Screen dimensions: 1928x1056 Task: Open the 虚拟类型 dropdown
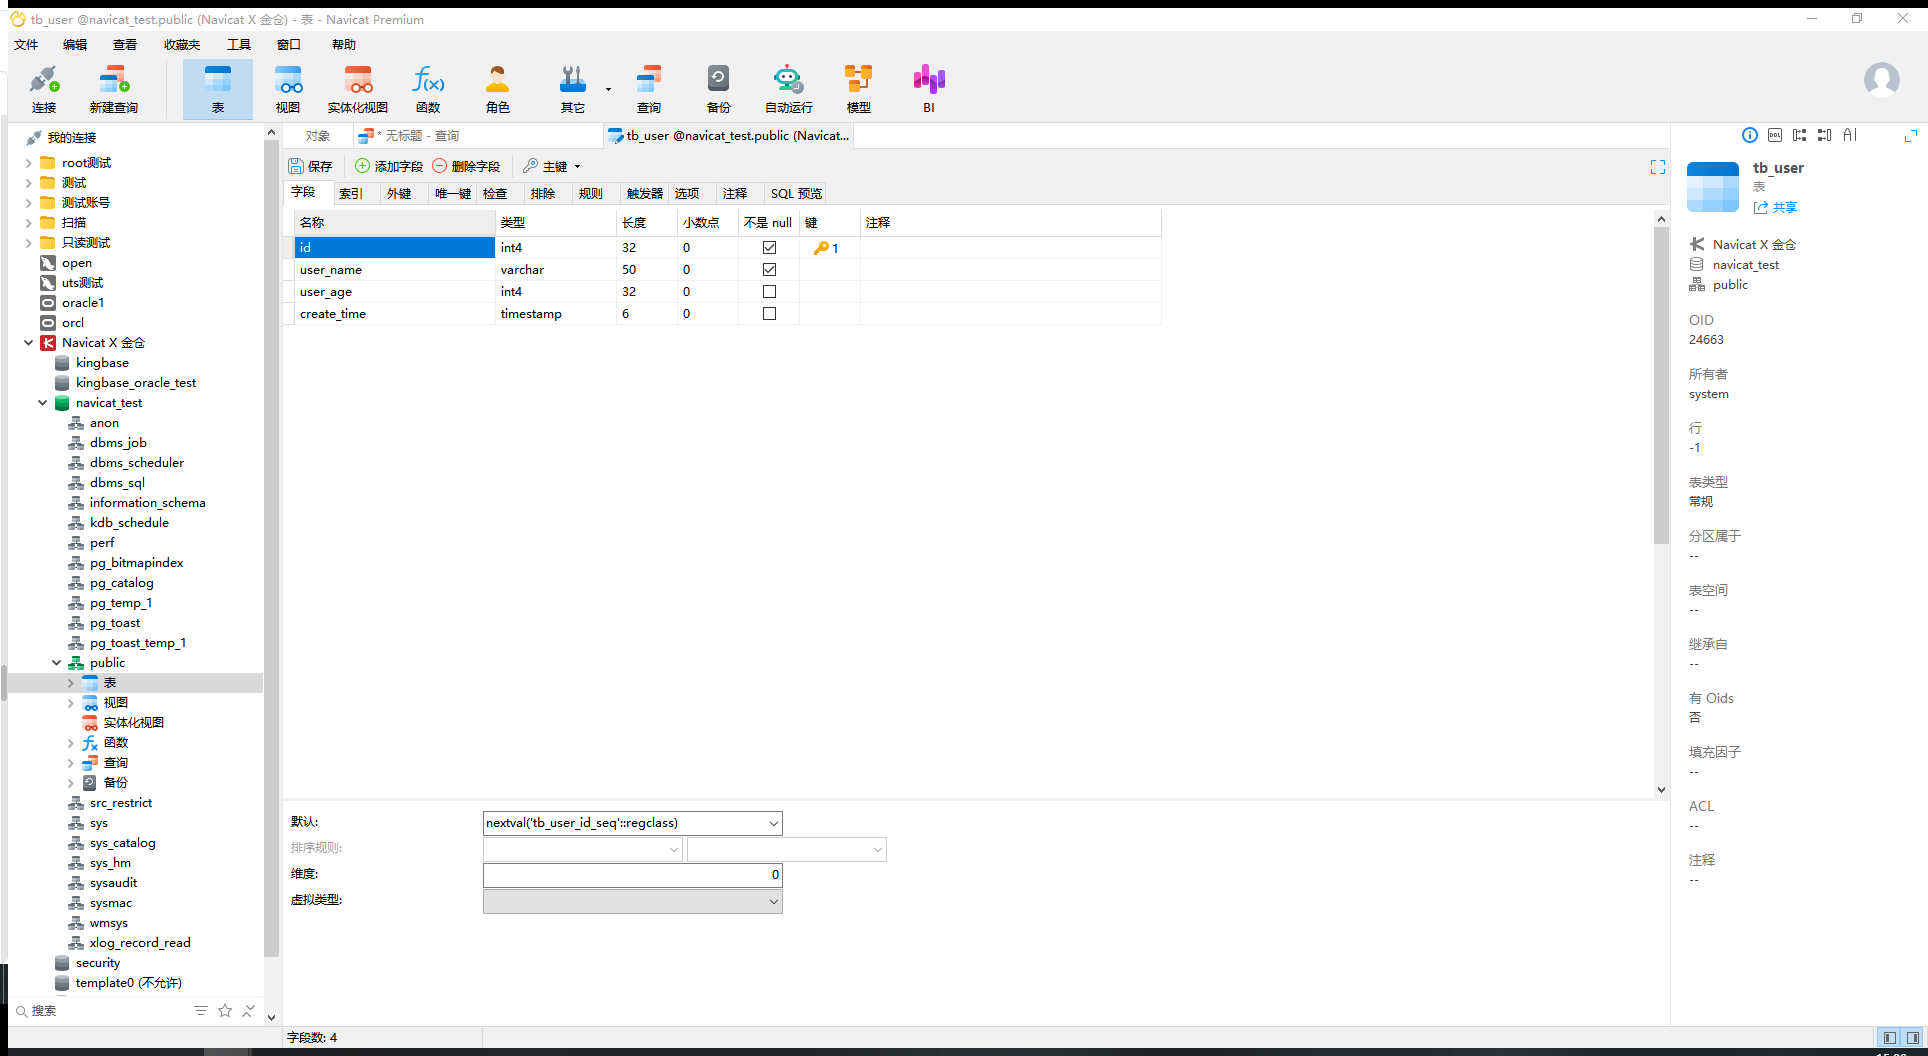[x=773, y=901]
